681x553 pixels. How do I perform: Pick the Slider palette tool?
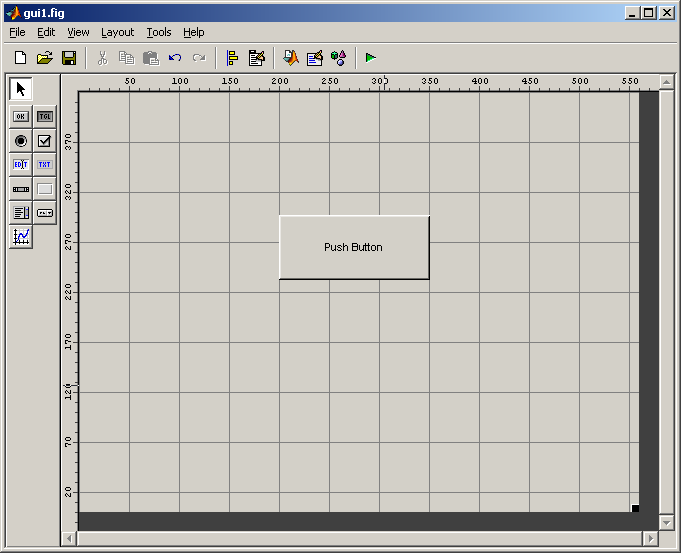(20, 189)
